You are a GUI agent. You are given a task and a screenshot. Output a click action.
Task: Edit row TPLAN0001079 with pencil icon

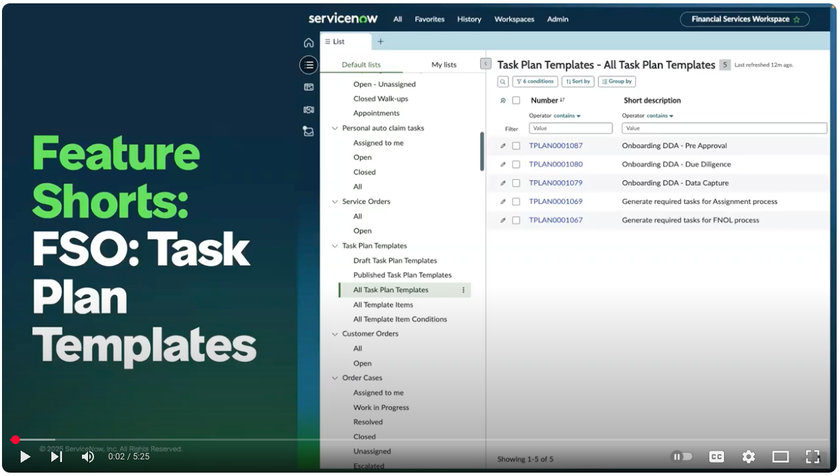(x=502, y=183)
